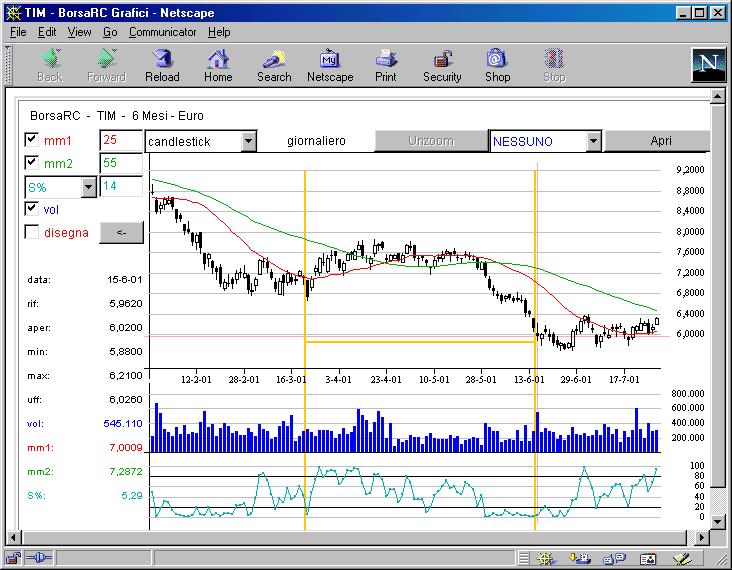Click the mm2 period field with 55
Viewport: 732px width, 570px height.
tap(121, 163)
